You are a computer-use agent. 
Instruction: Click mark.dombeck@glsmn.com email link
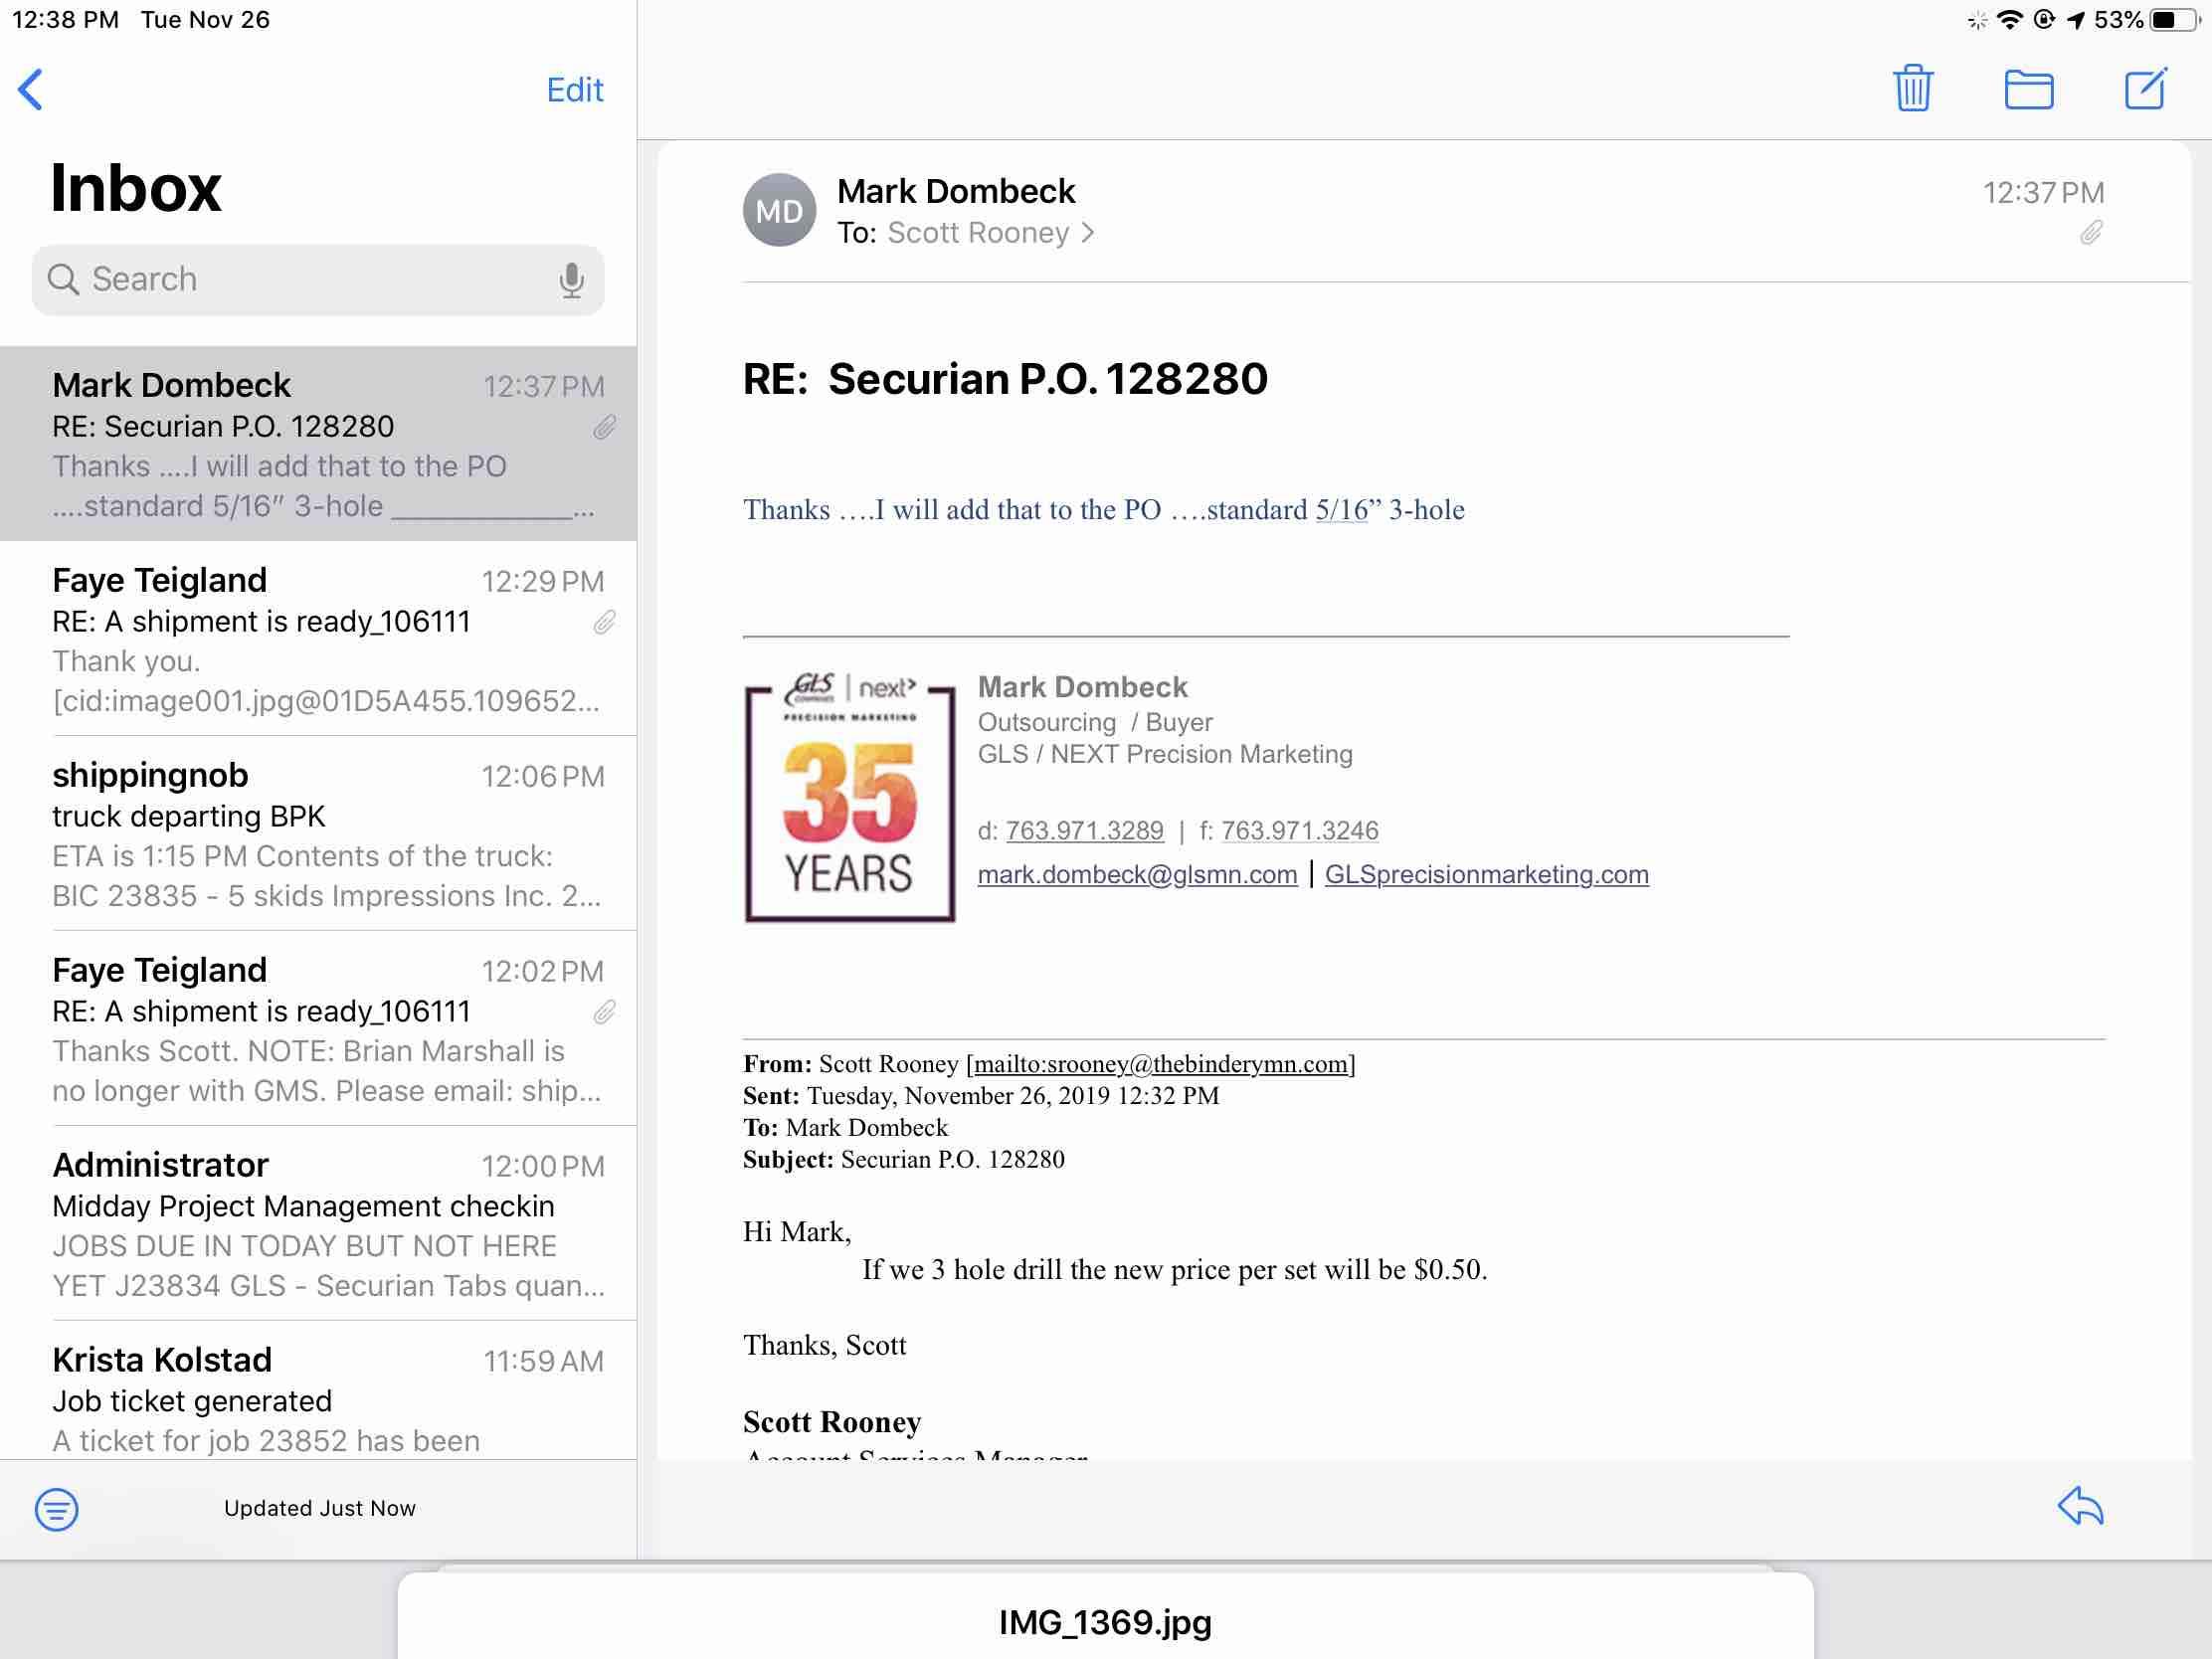(1137, 875)
